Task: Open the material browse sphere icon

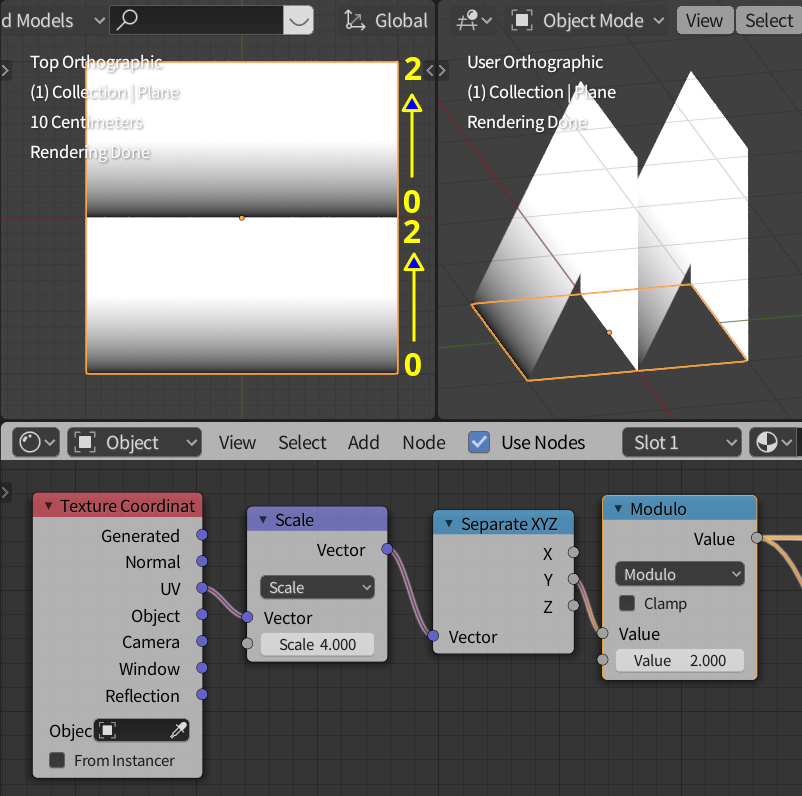Action: pyautogui.click(x=772, y=442)
